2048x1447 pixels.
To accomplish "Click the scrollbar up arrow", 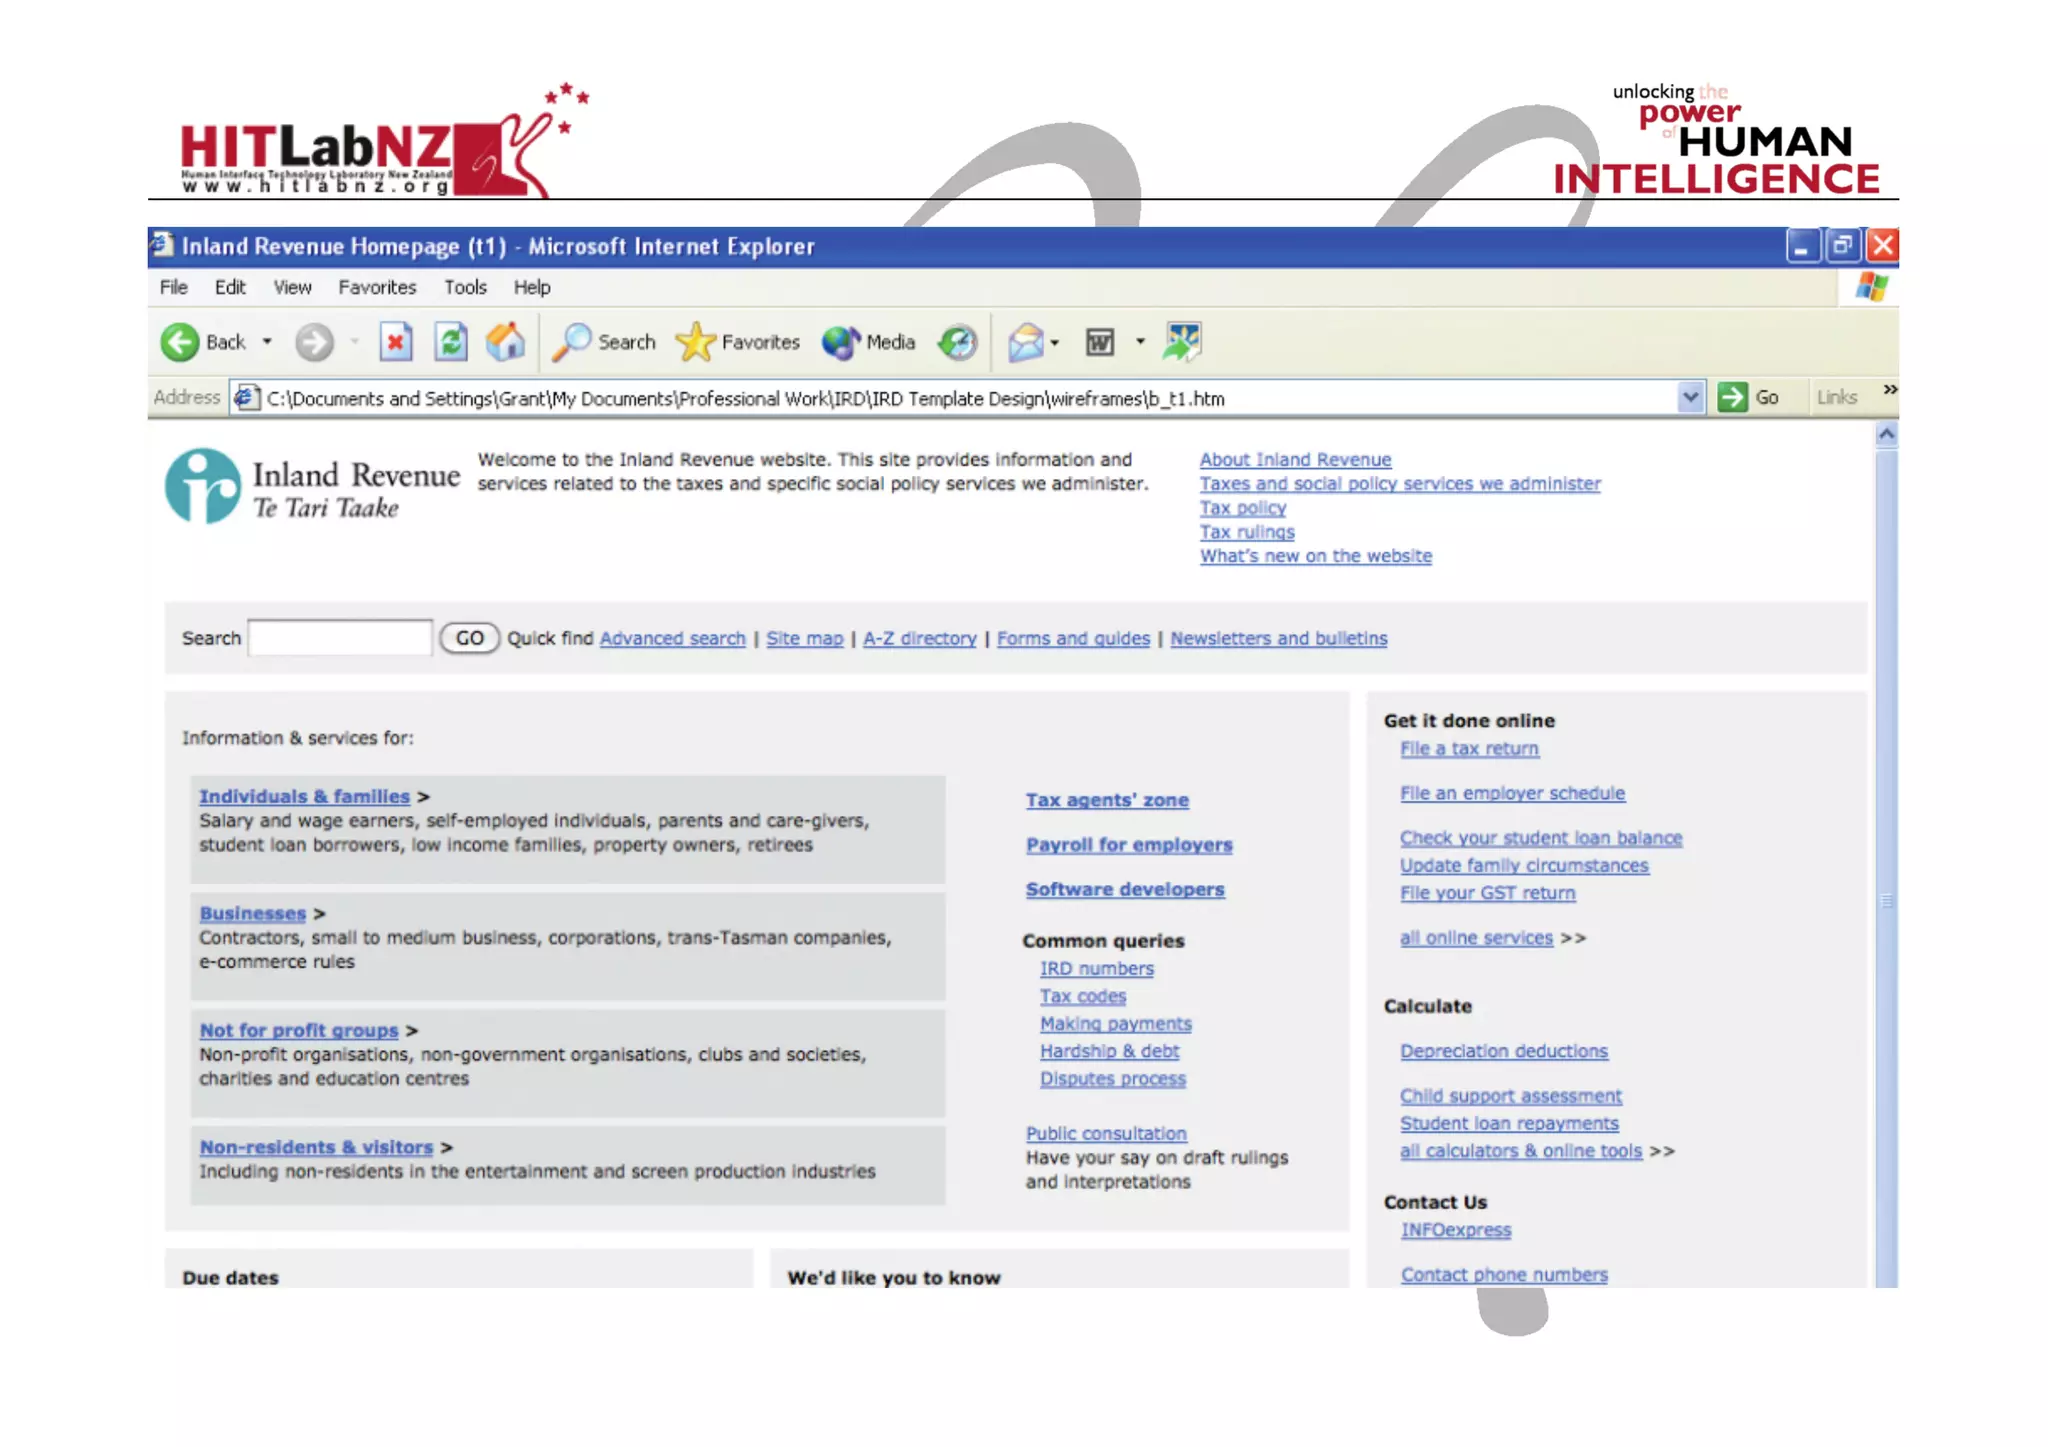I will (1886, 434).
